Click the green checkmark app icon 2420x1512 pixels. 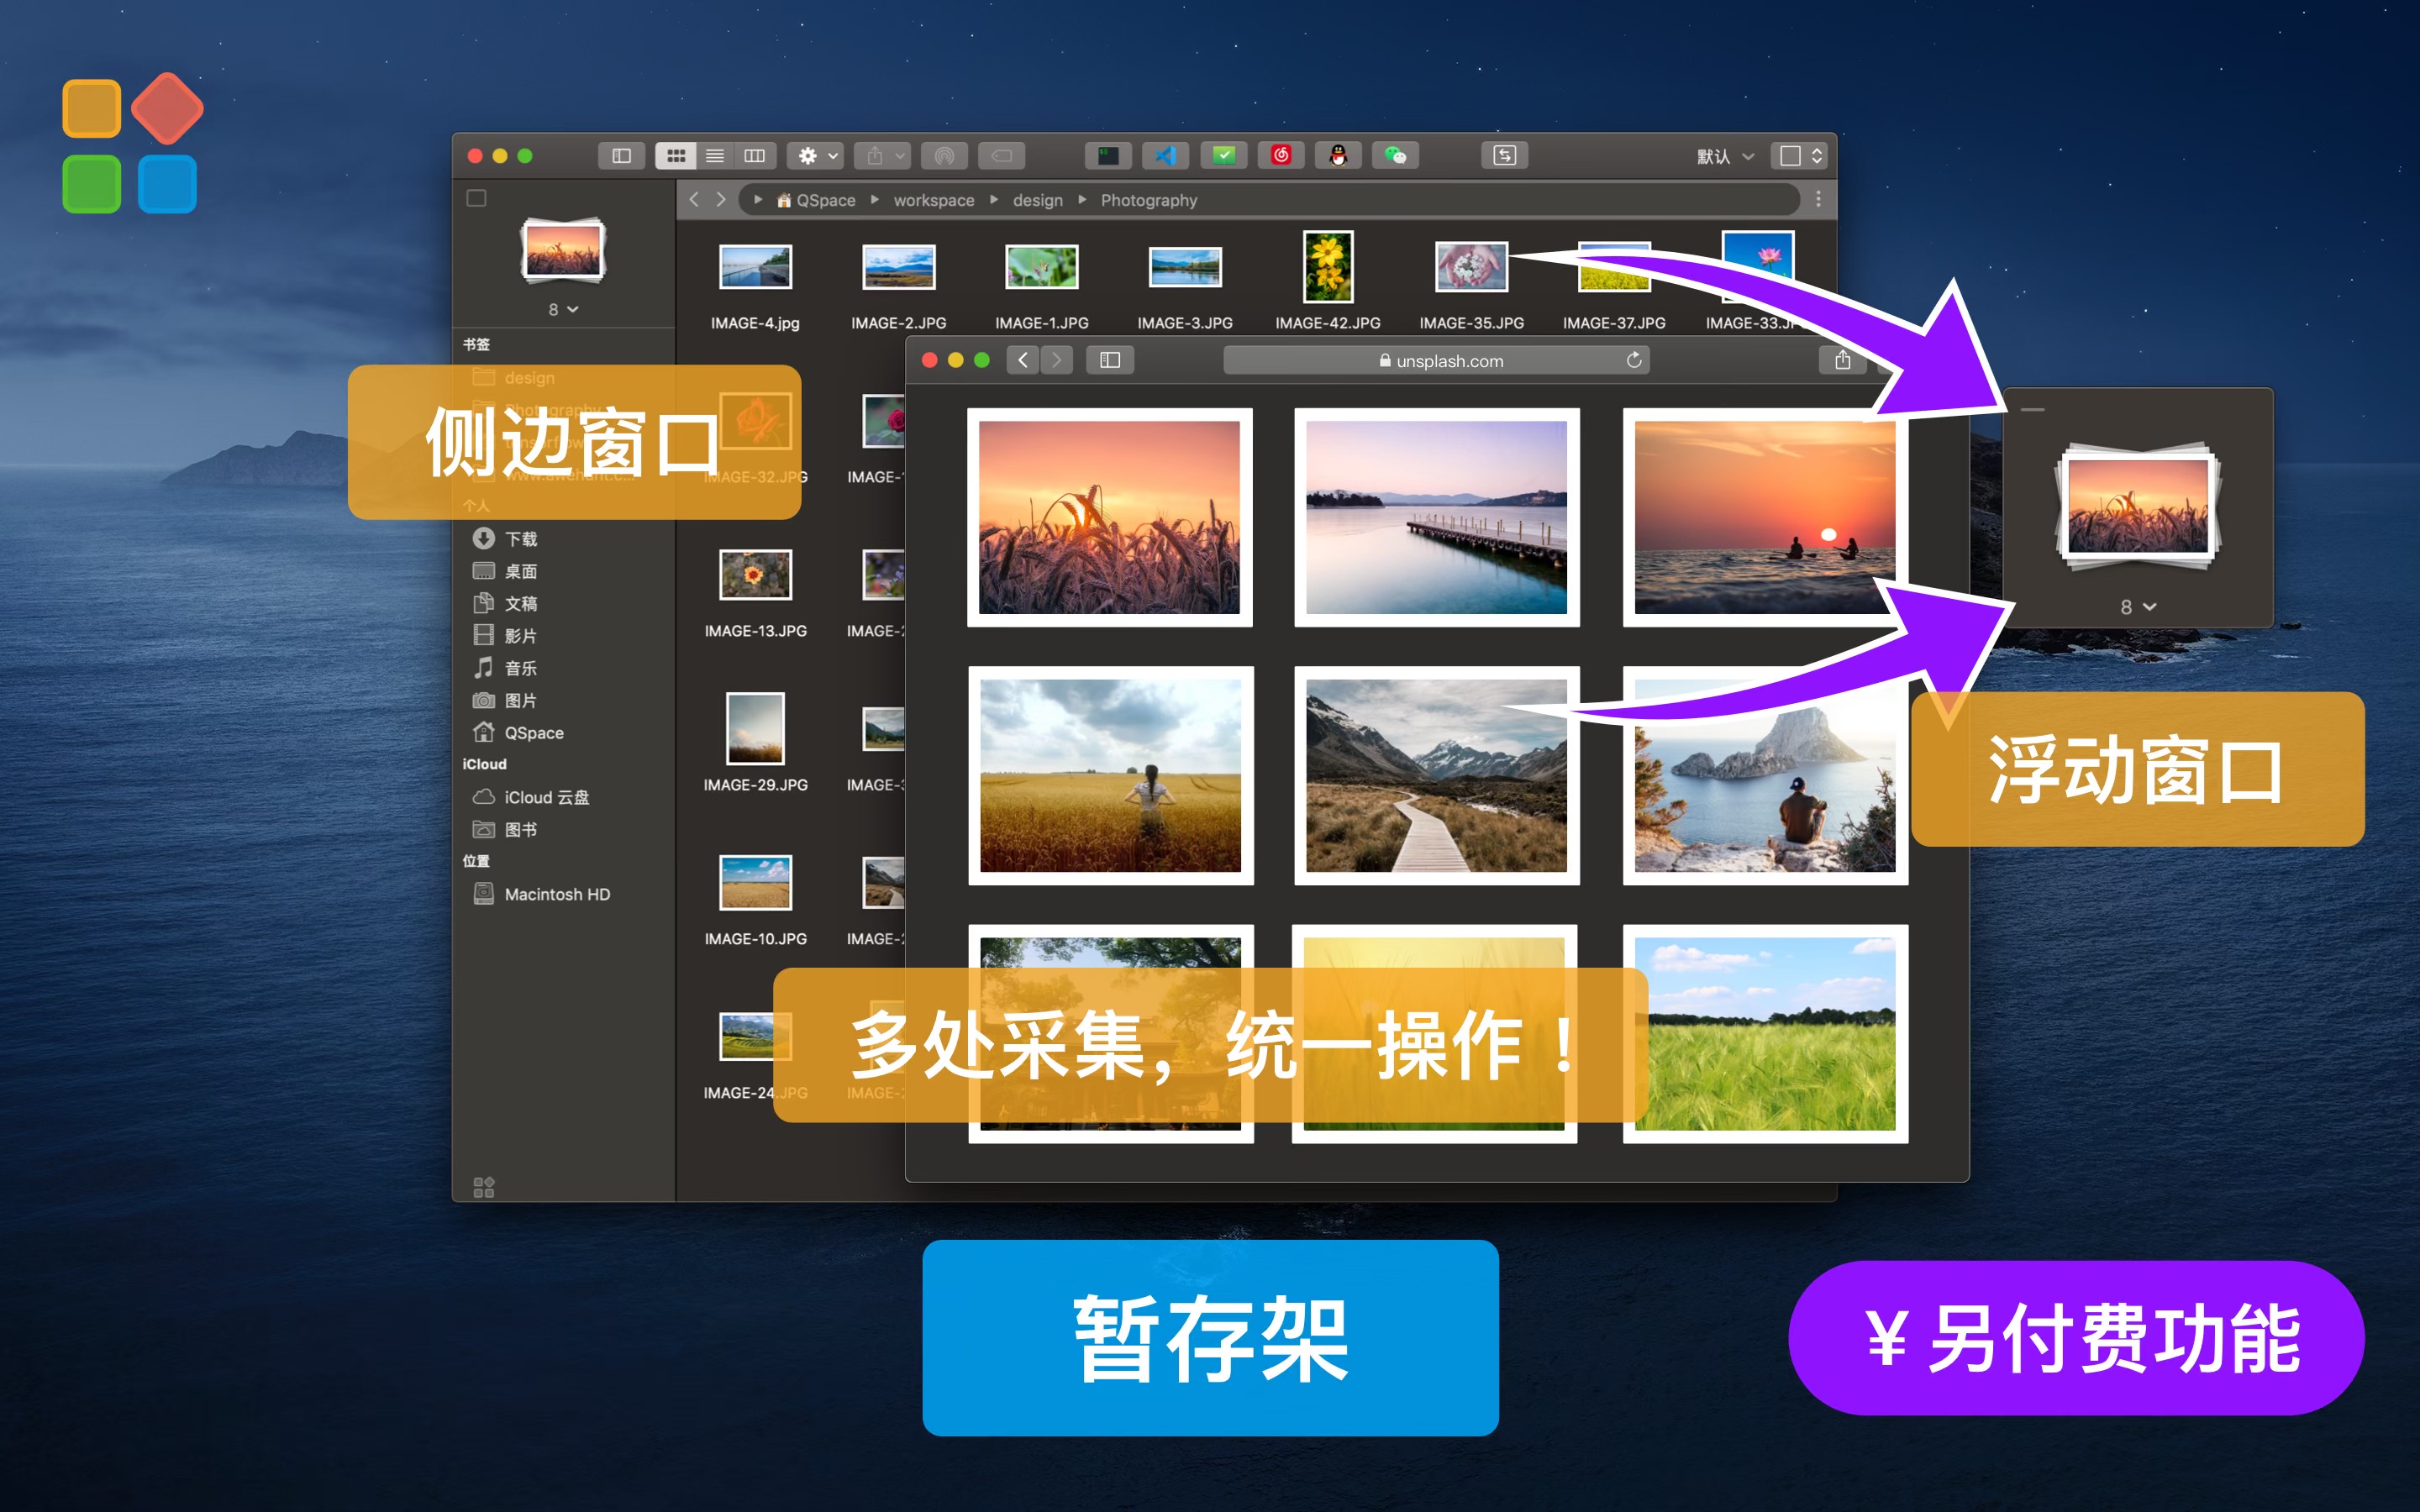(x=1224, y=156)
